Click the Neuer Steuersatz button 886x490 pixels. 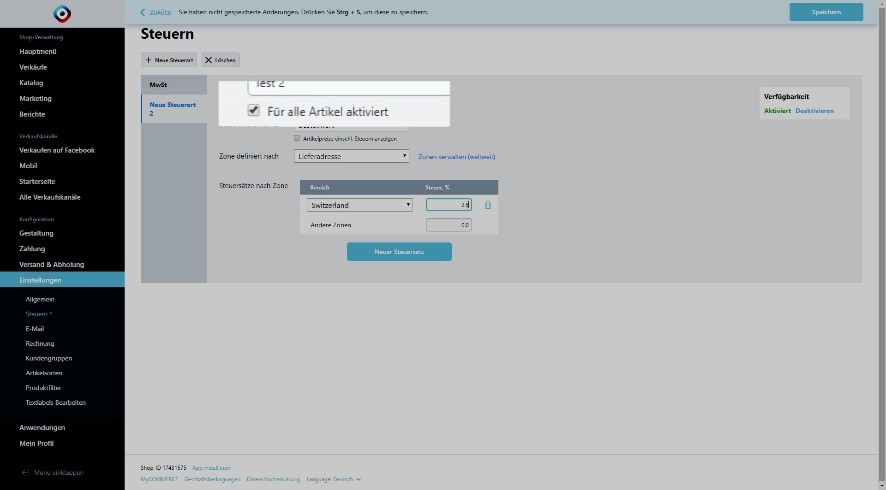point(399,252)
